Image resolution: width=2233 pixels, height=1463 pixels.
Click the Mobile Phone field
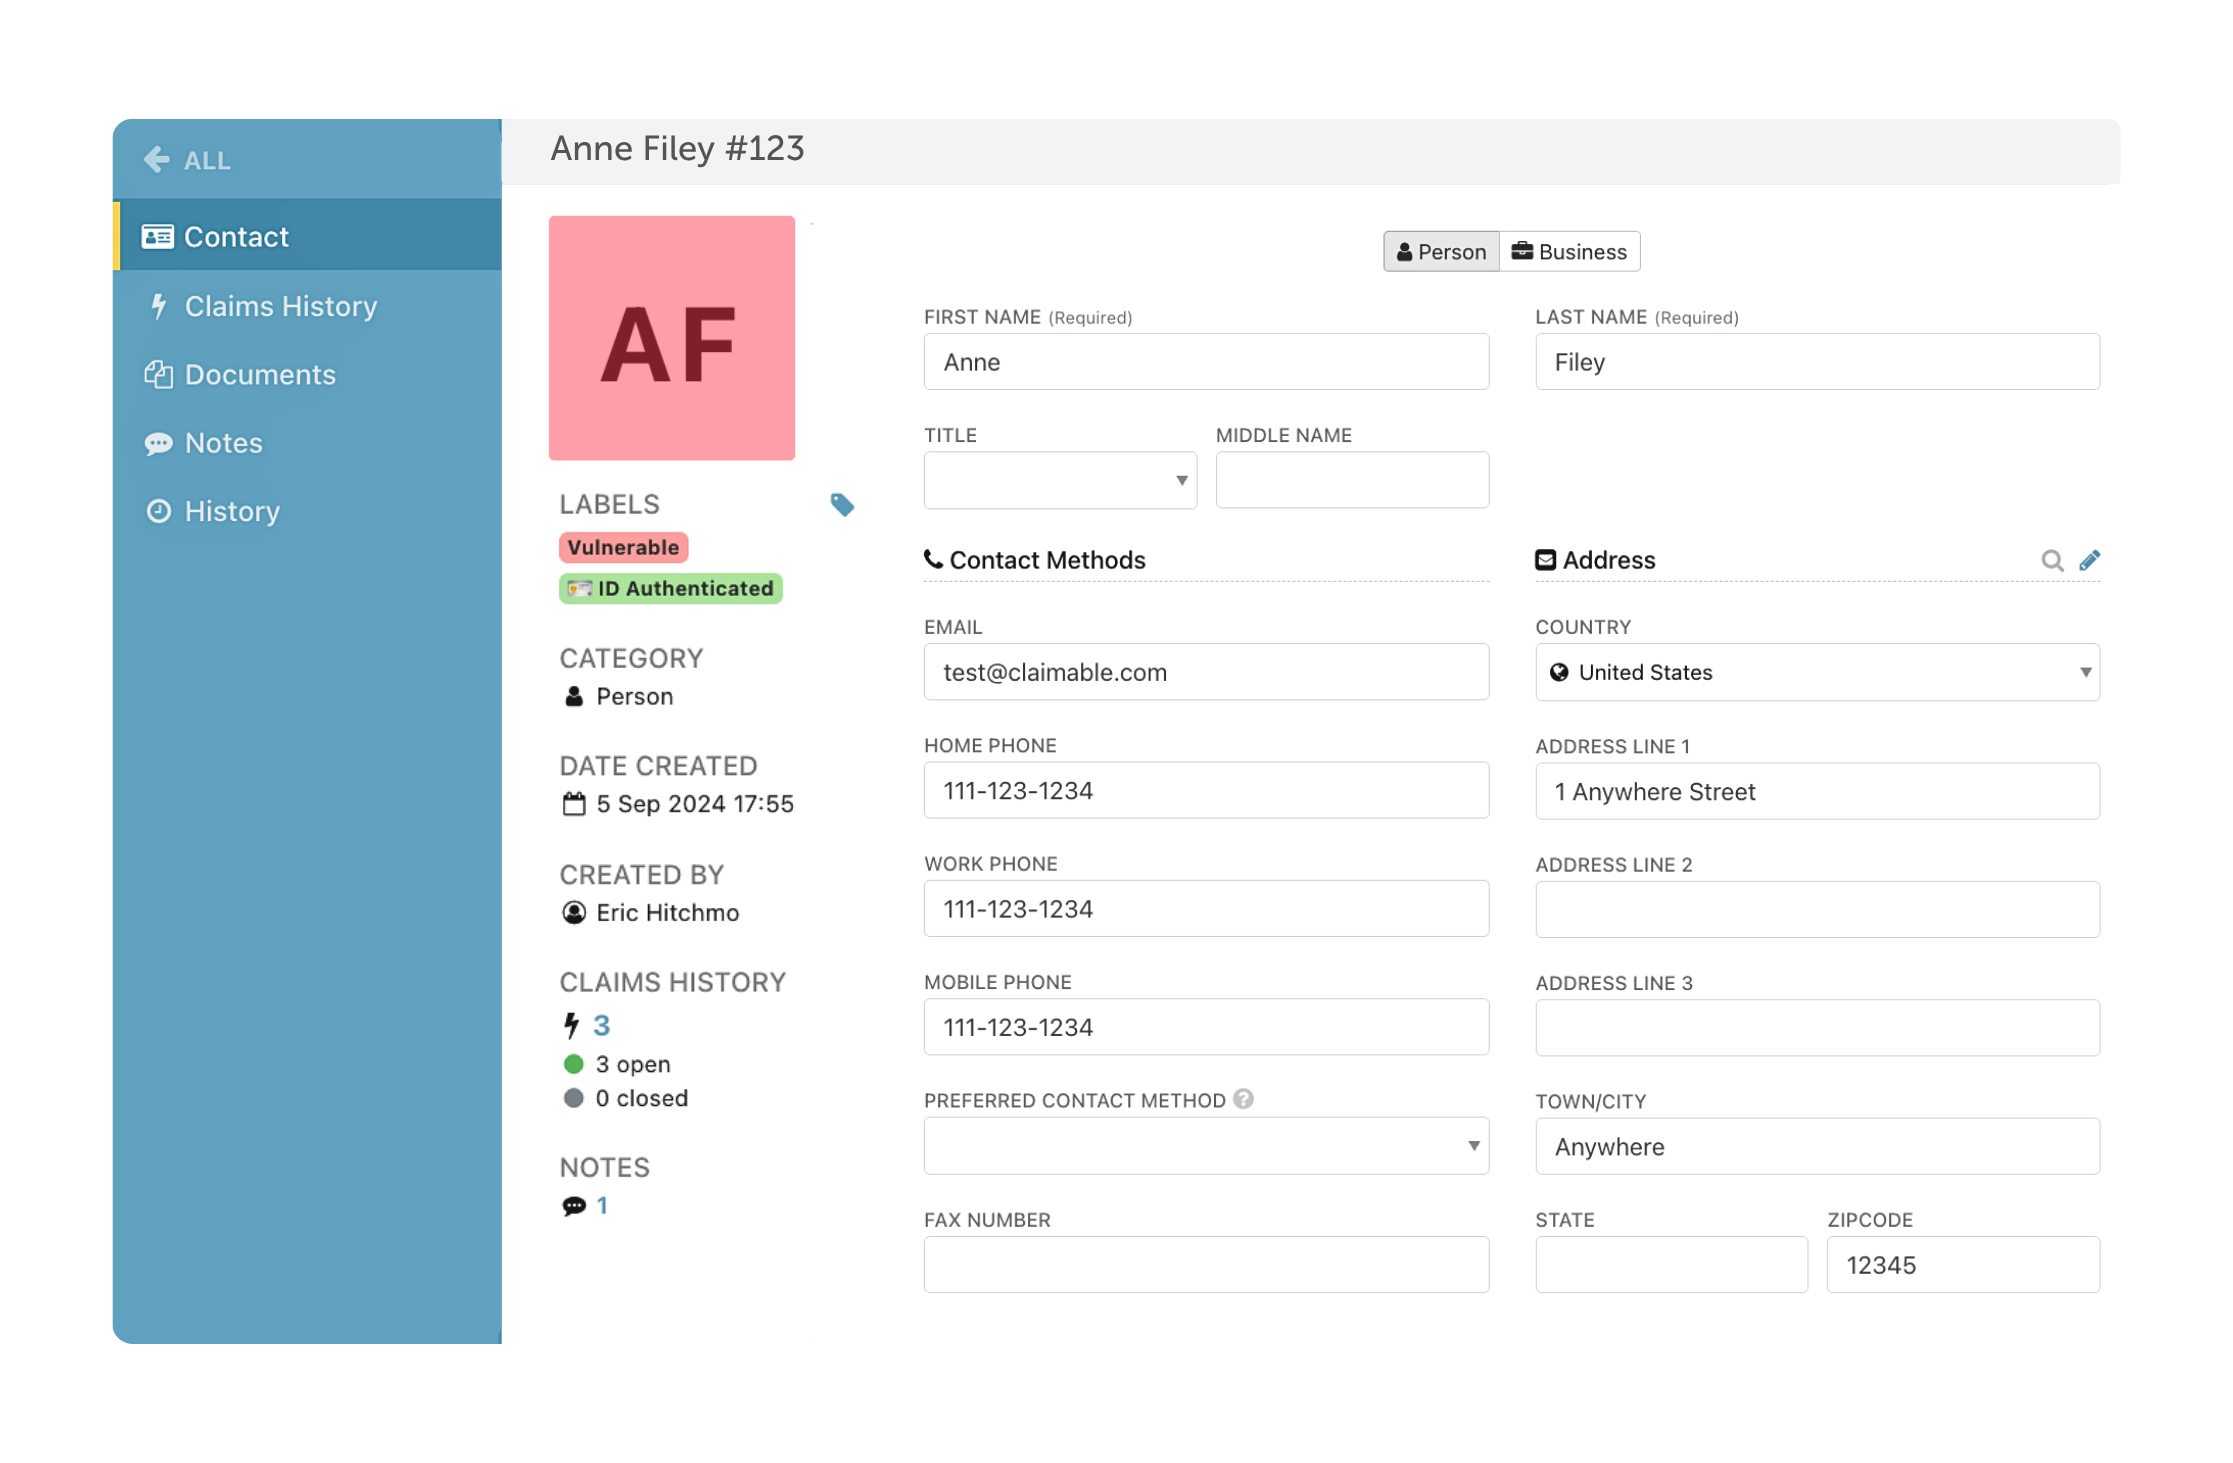tap(1206, 1027)
